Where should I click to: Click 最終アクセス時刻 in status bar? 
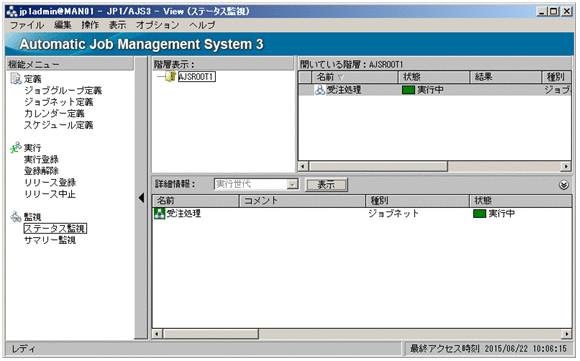coord(488,348)
